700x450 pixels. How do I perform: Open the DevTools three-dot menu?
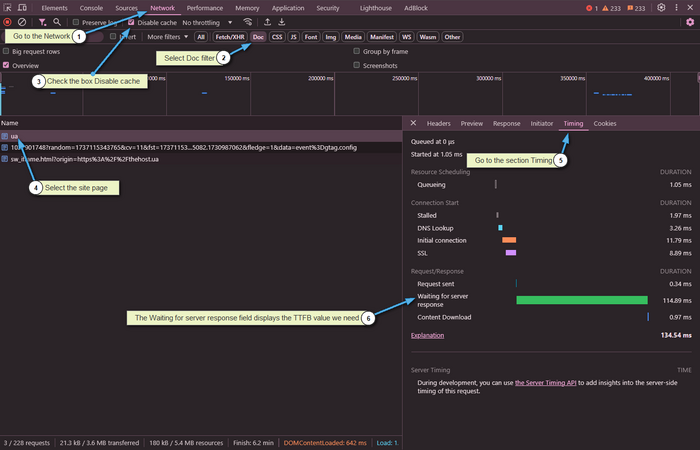click(x=676, y=8)
